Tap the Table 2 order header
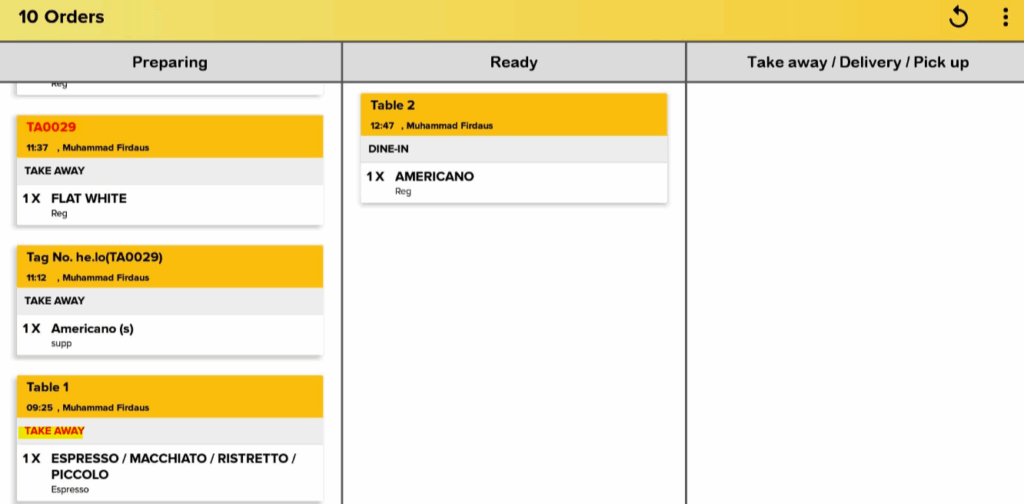This screenshot has width=1024, height=504. (514, 114)
